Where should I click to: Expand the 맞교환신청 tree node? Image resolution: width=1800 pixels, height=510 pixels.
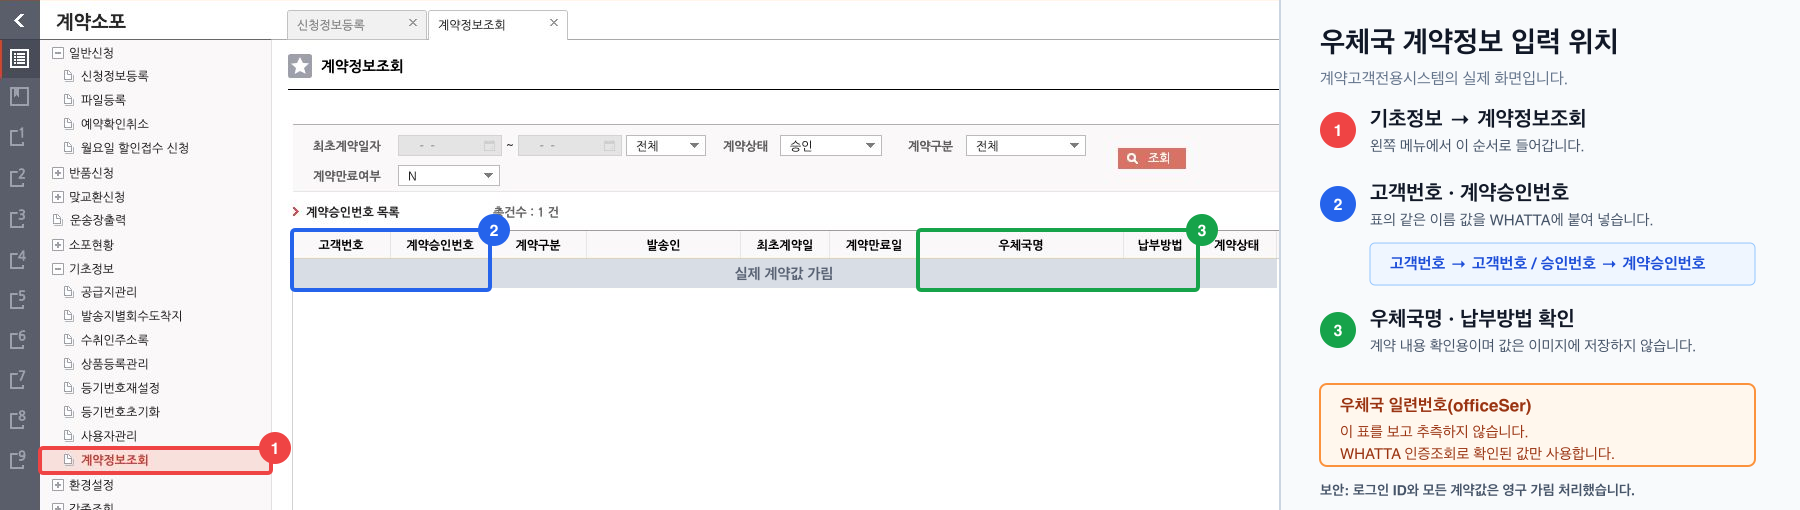[57, 197]
